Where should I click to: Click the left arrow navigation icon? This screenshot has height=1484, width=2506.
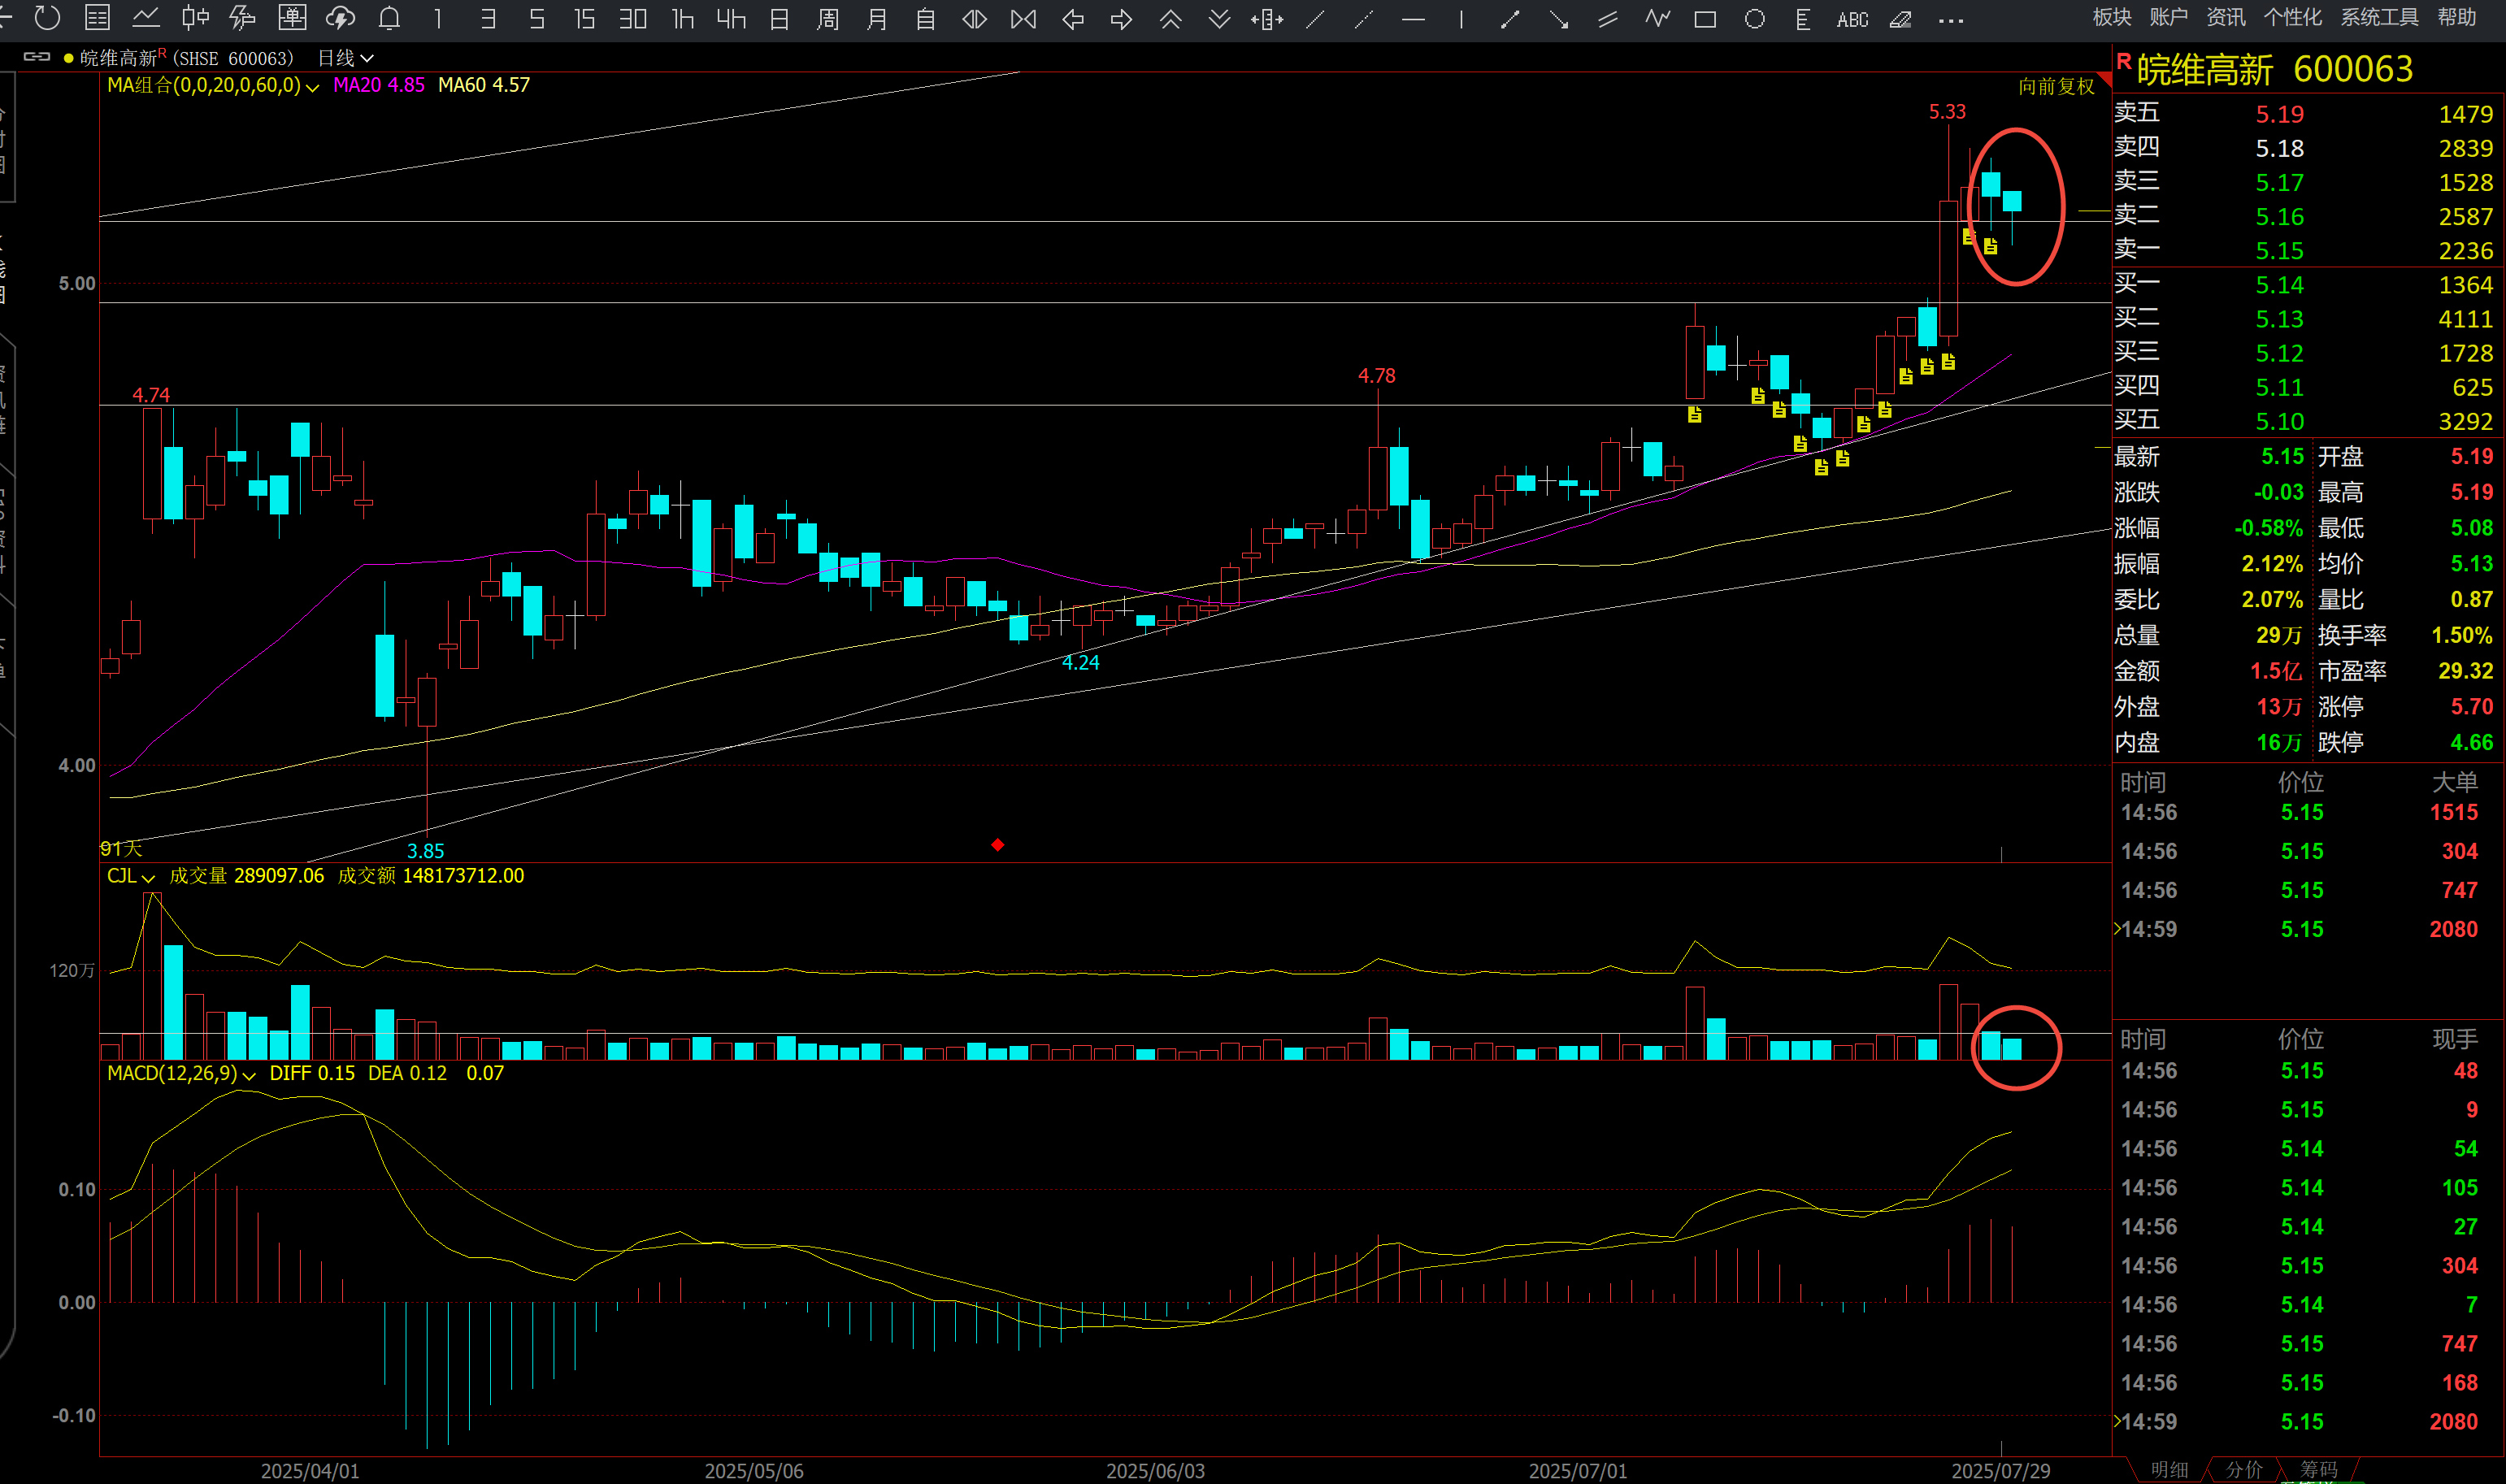(1073, 19)
